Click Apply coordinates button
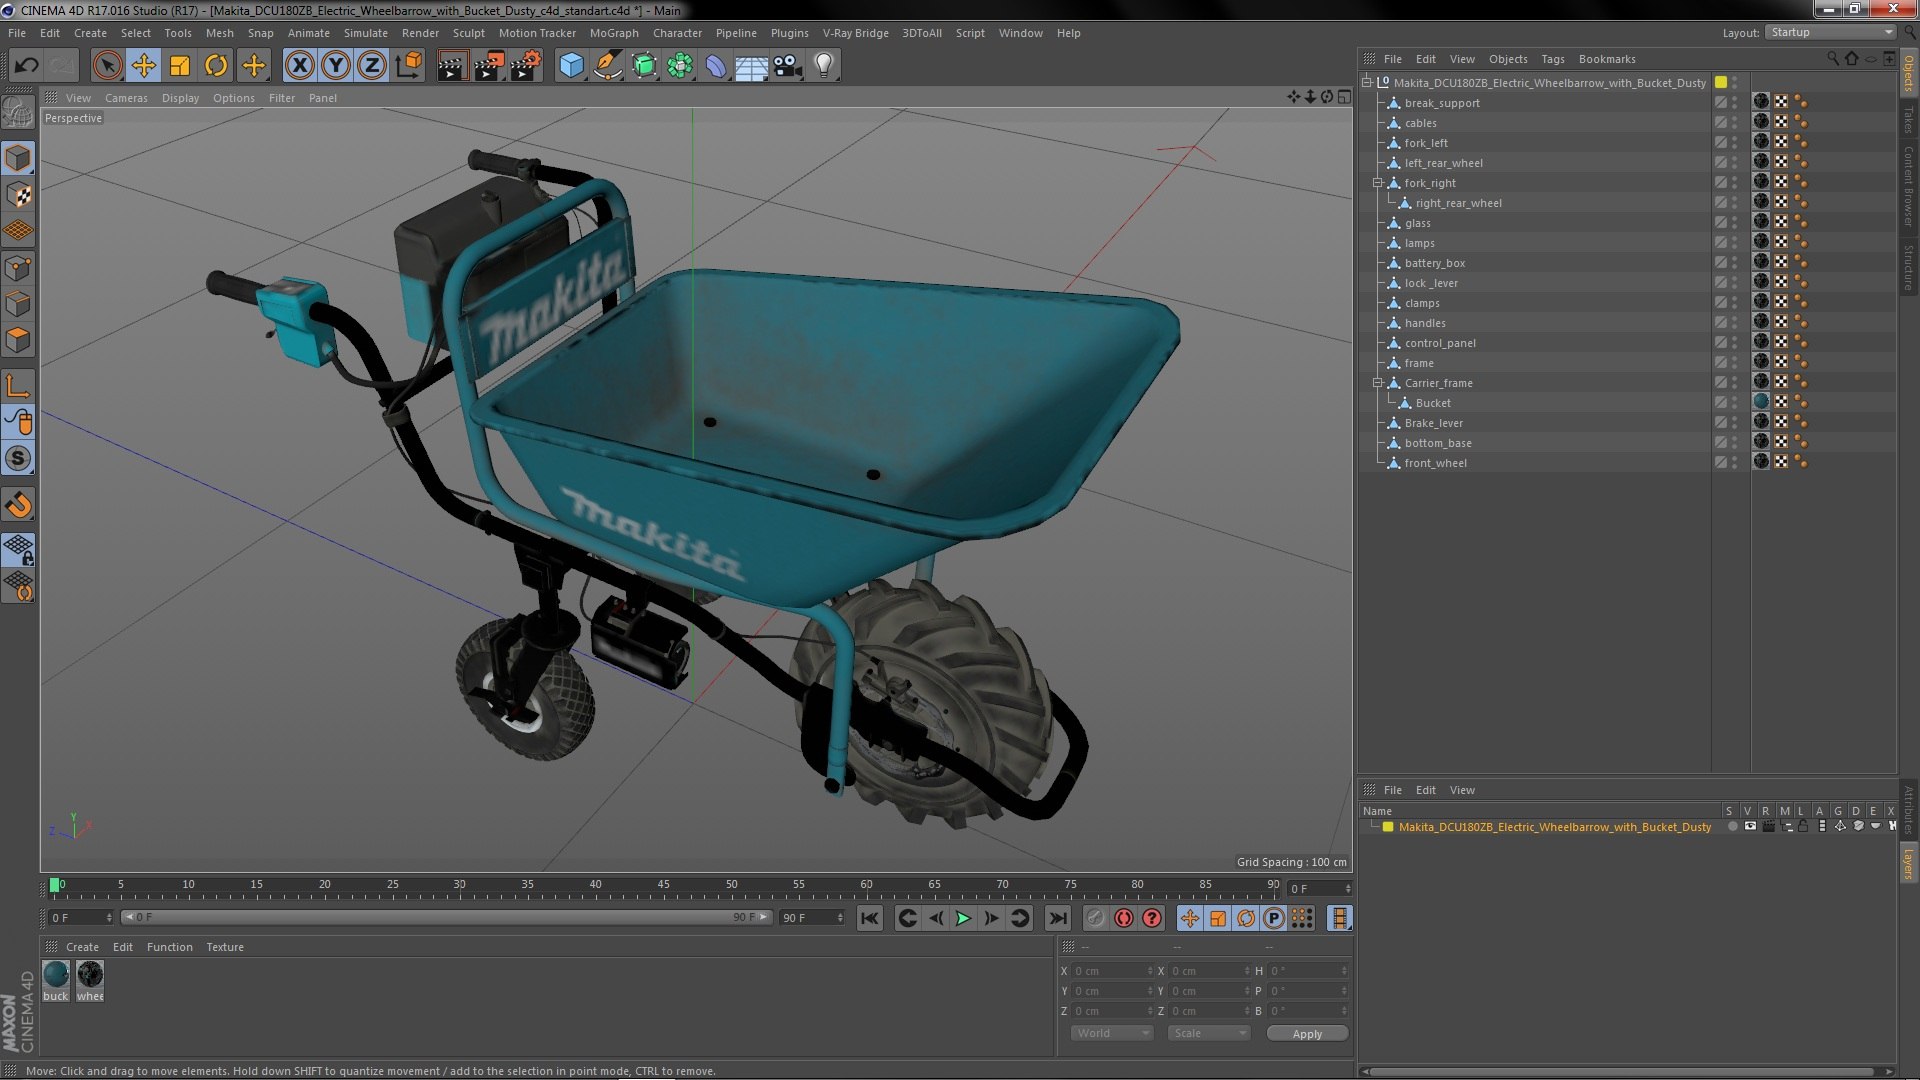Viewport: 1920px width, 1080px height. 1307,1034
